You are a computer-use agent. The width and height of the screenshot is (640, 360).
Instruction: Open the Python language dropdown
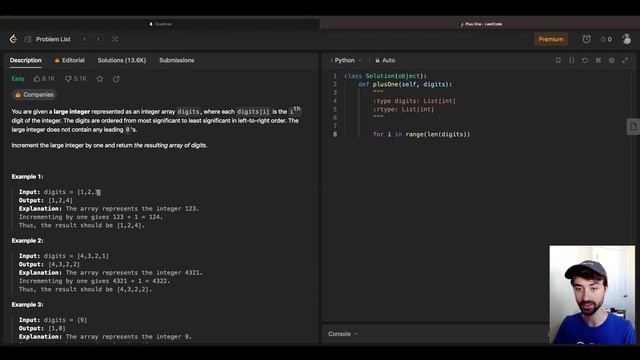pos(347,60)
